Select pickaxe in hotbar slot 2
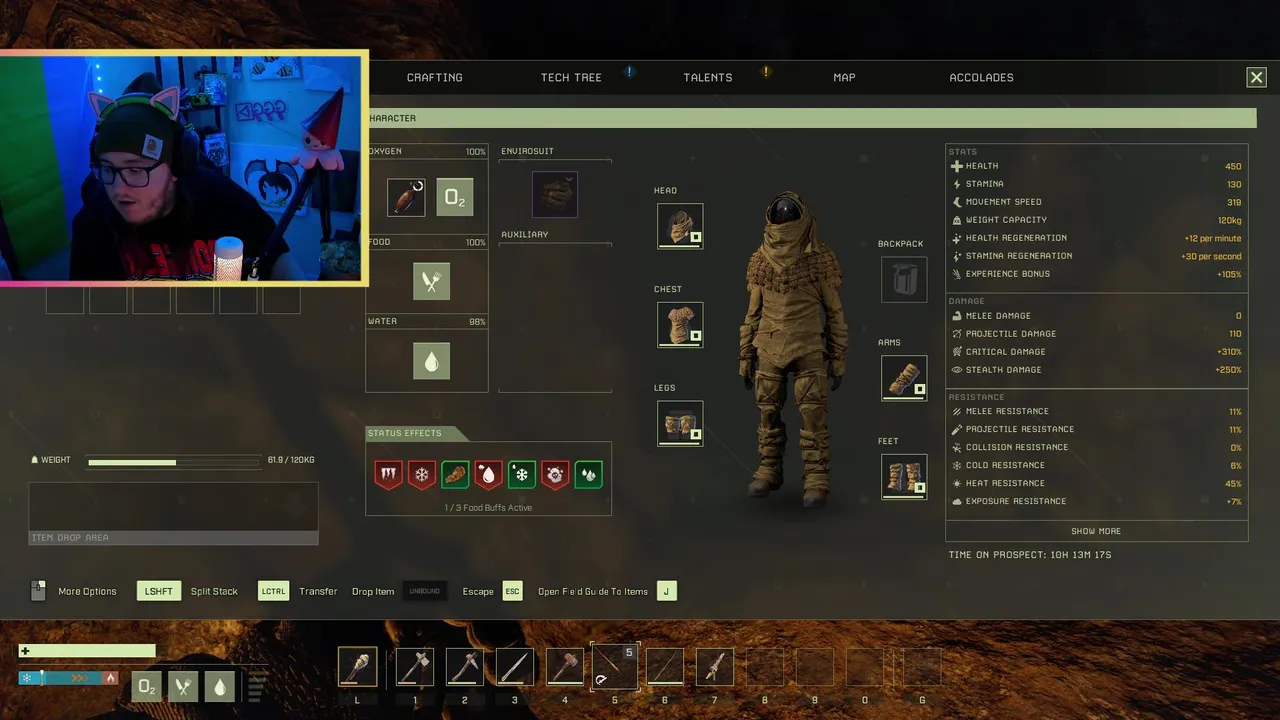Viewport: 1280px width, 720px height. 465,667
